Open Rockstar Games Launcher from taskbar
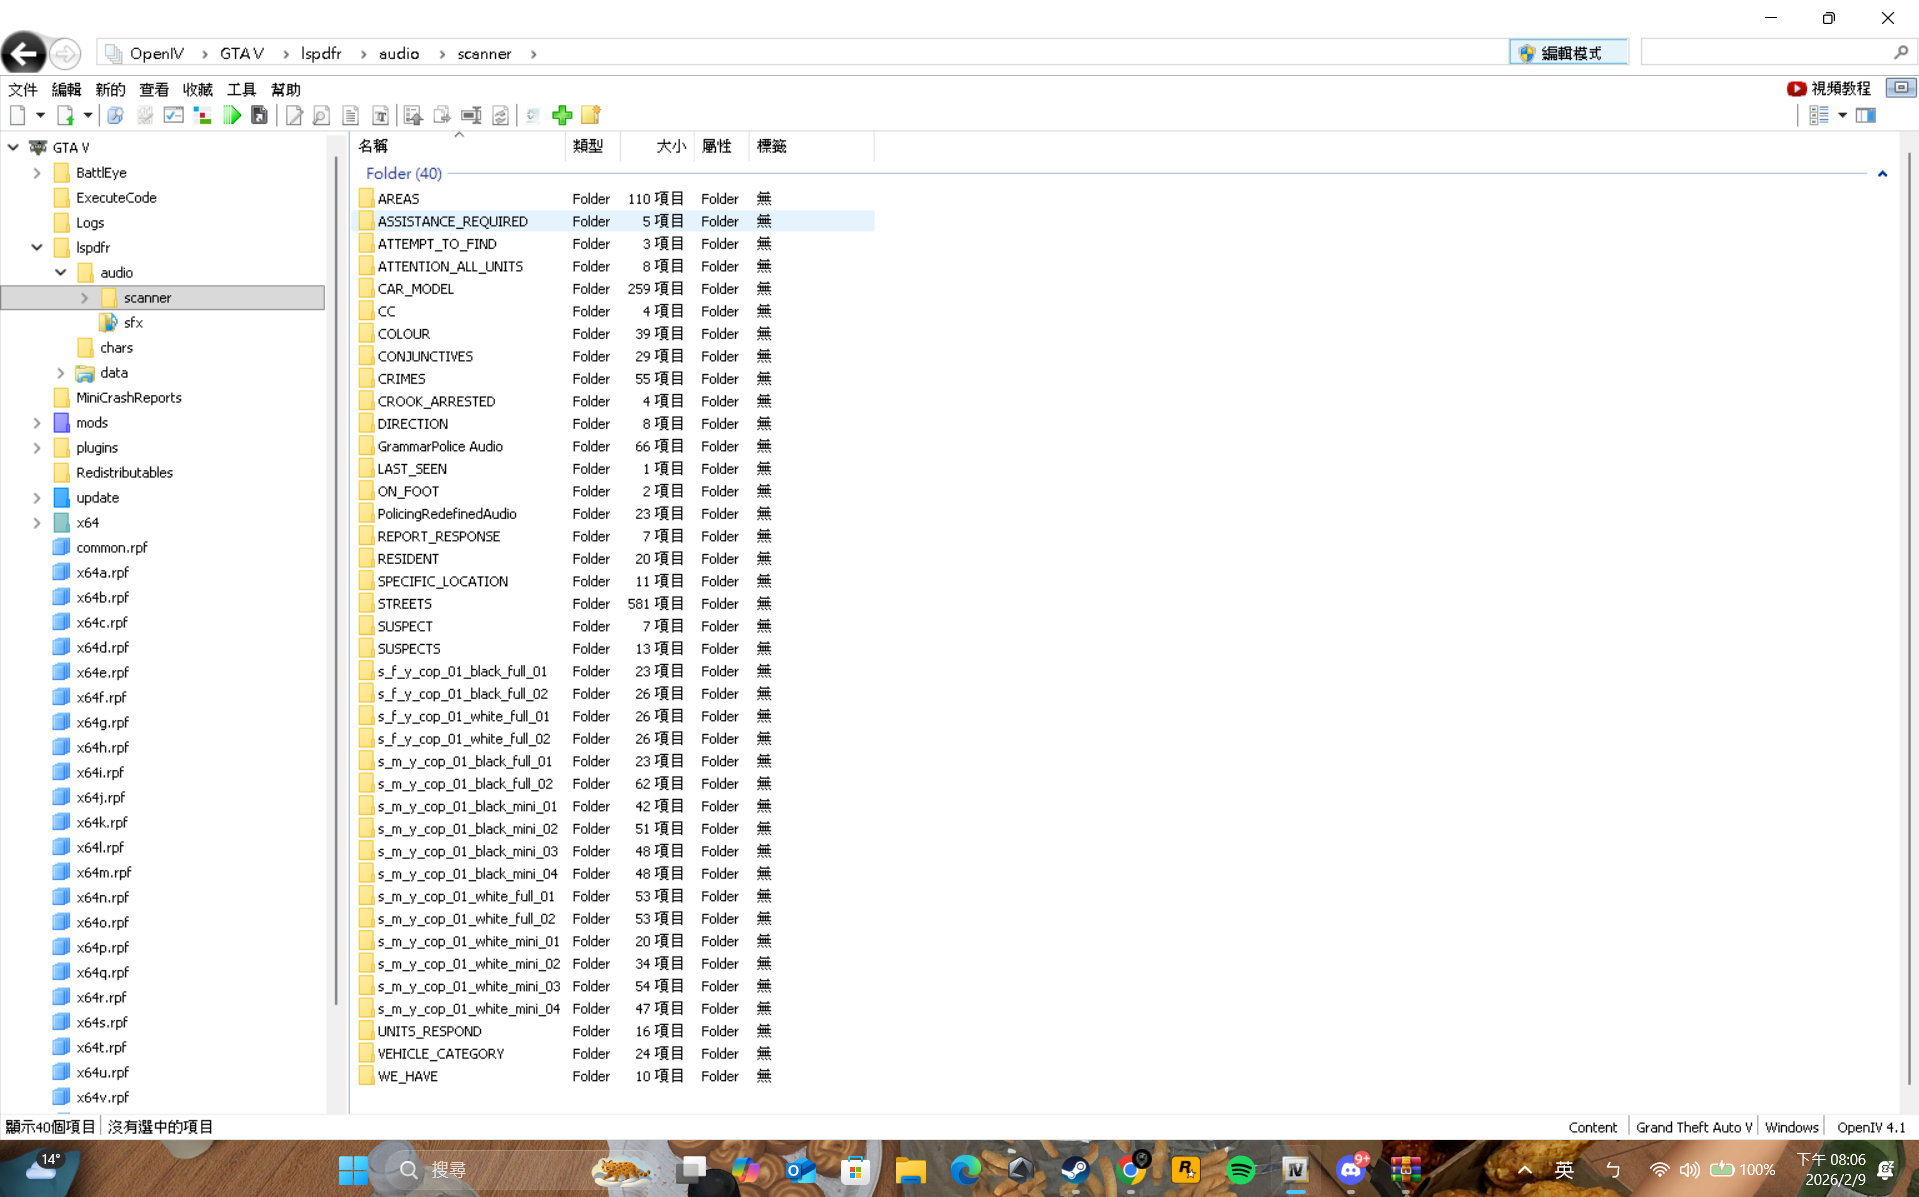 point(1186,1169)
